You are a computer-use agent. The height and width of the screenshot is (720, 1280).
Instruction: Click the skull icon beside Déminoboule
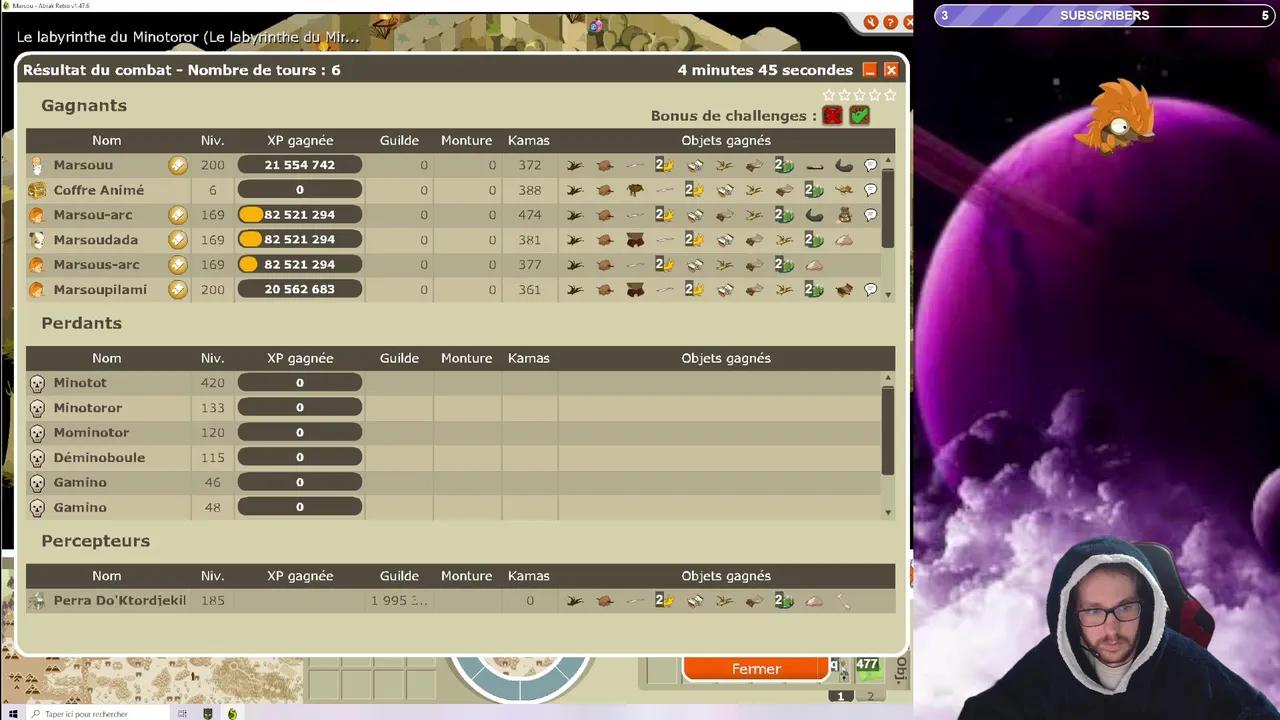tap(37, 458)
